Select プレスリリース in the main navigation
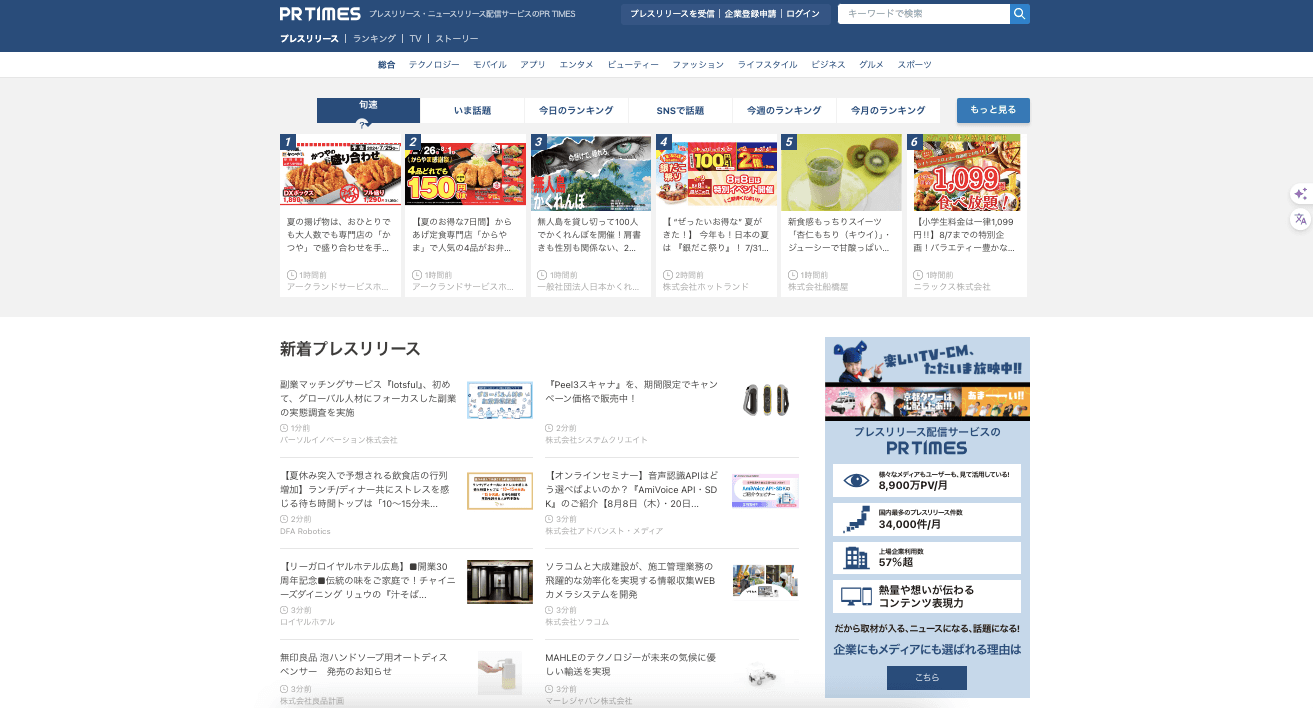This screenshot has width=1313, height=708. tap(309, 39)
